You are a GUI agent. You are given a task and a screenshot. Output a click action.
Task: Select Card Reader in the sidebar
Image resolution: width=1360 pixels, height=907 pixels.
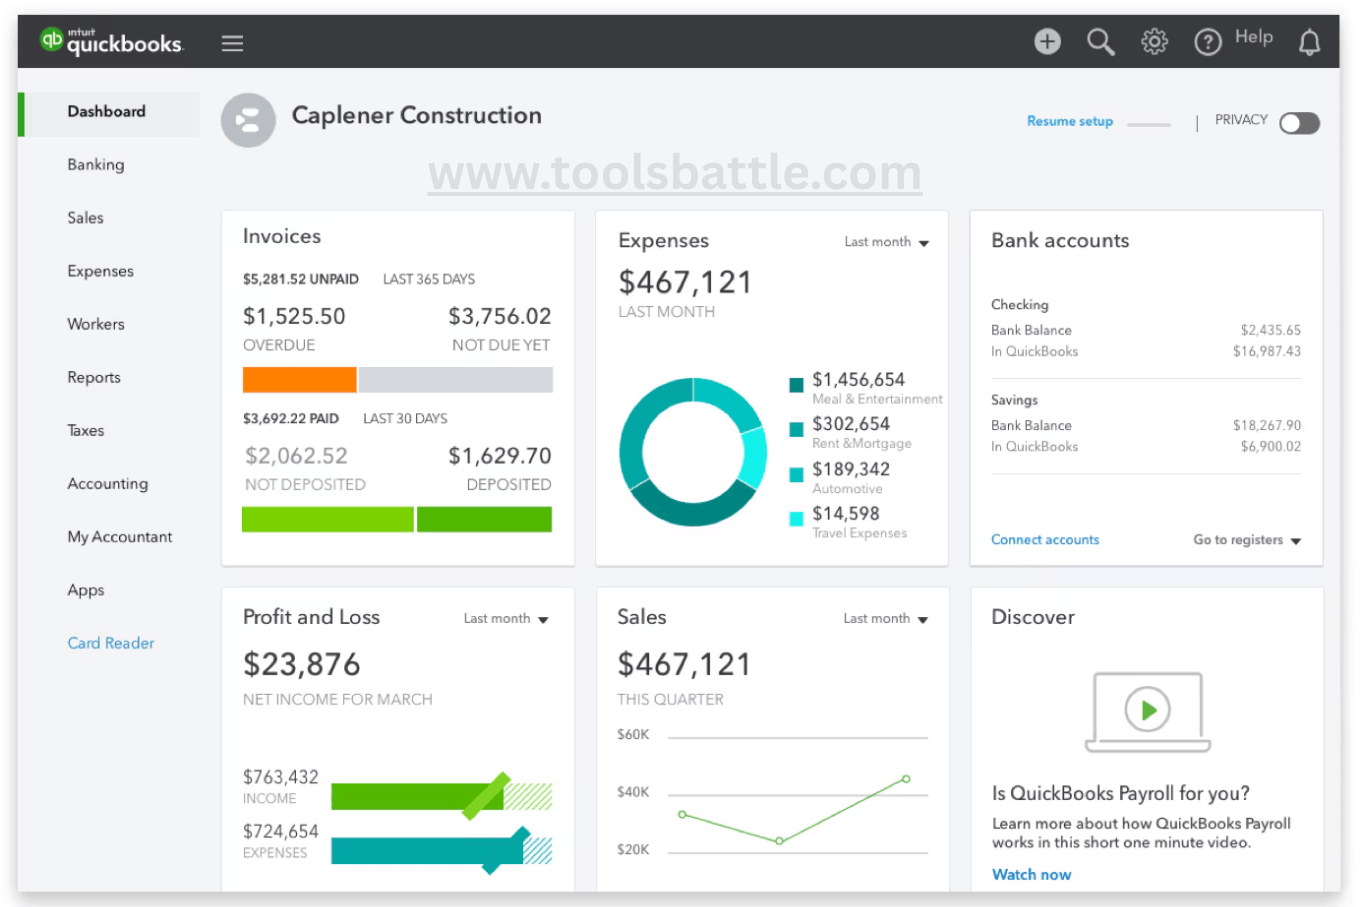click(111, 643)
